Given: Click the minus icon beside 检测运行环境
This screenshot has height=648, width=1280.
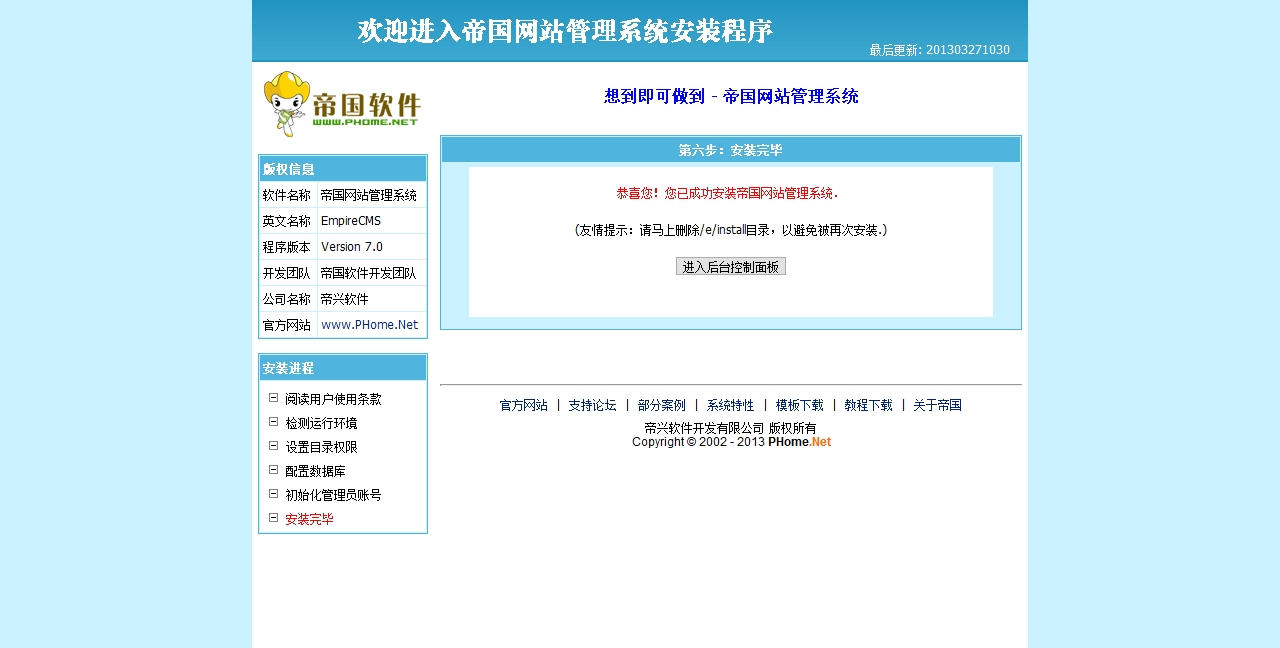Looking at the screenshot, I should (273, 422).
